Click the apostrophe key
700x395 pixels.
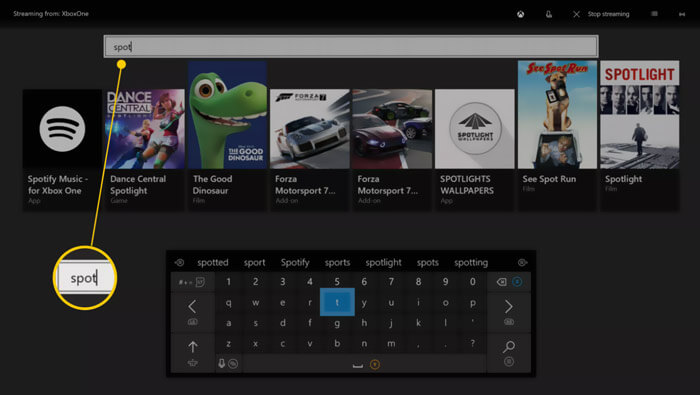[x=473, y=322]
